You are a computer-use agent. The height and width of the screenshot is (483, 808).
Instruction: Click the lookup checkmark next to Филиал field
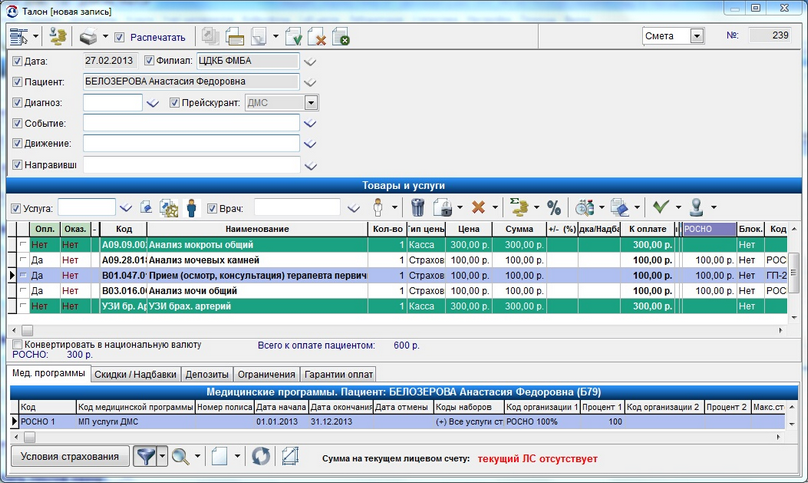[x=310, y=62]
